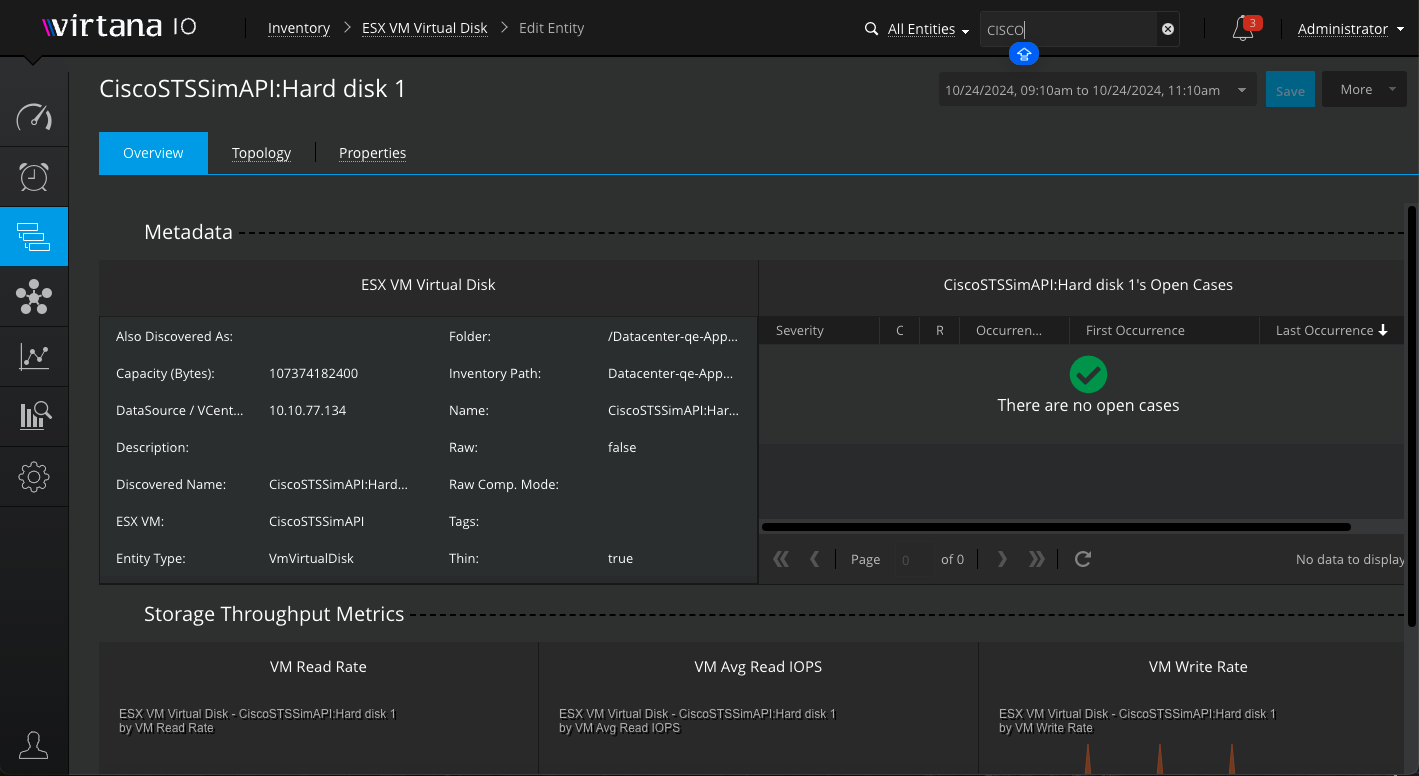This screenshot has width=1419, height=776.
Task: Click the Metadata section heading
Action: [188, 232]
